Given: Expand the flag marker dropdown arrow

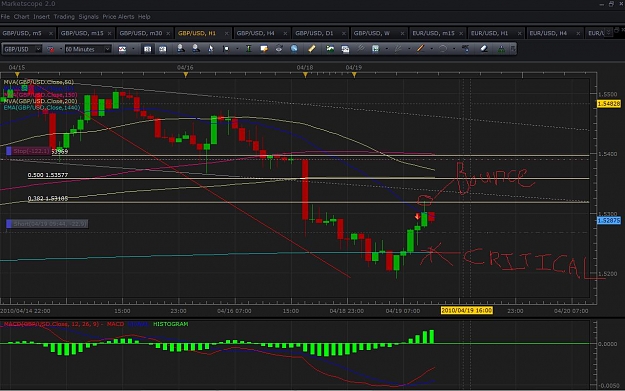Looking at the screenshot, I should (x=237, y=49).
